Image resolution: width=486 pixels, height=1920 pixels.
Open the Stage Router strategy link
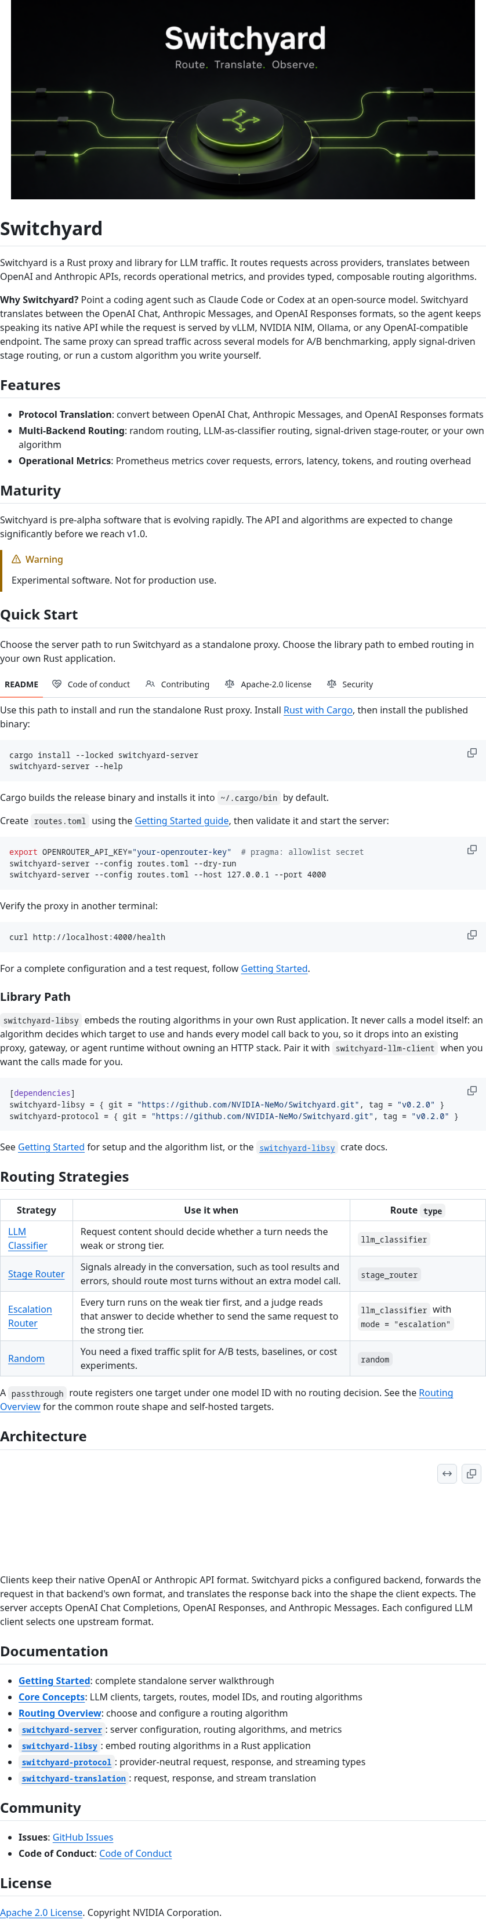pyautogui.click(x=36, y=1274)
